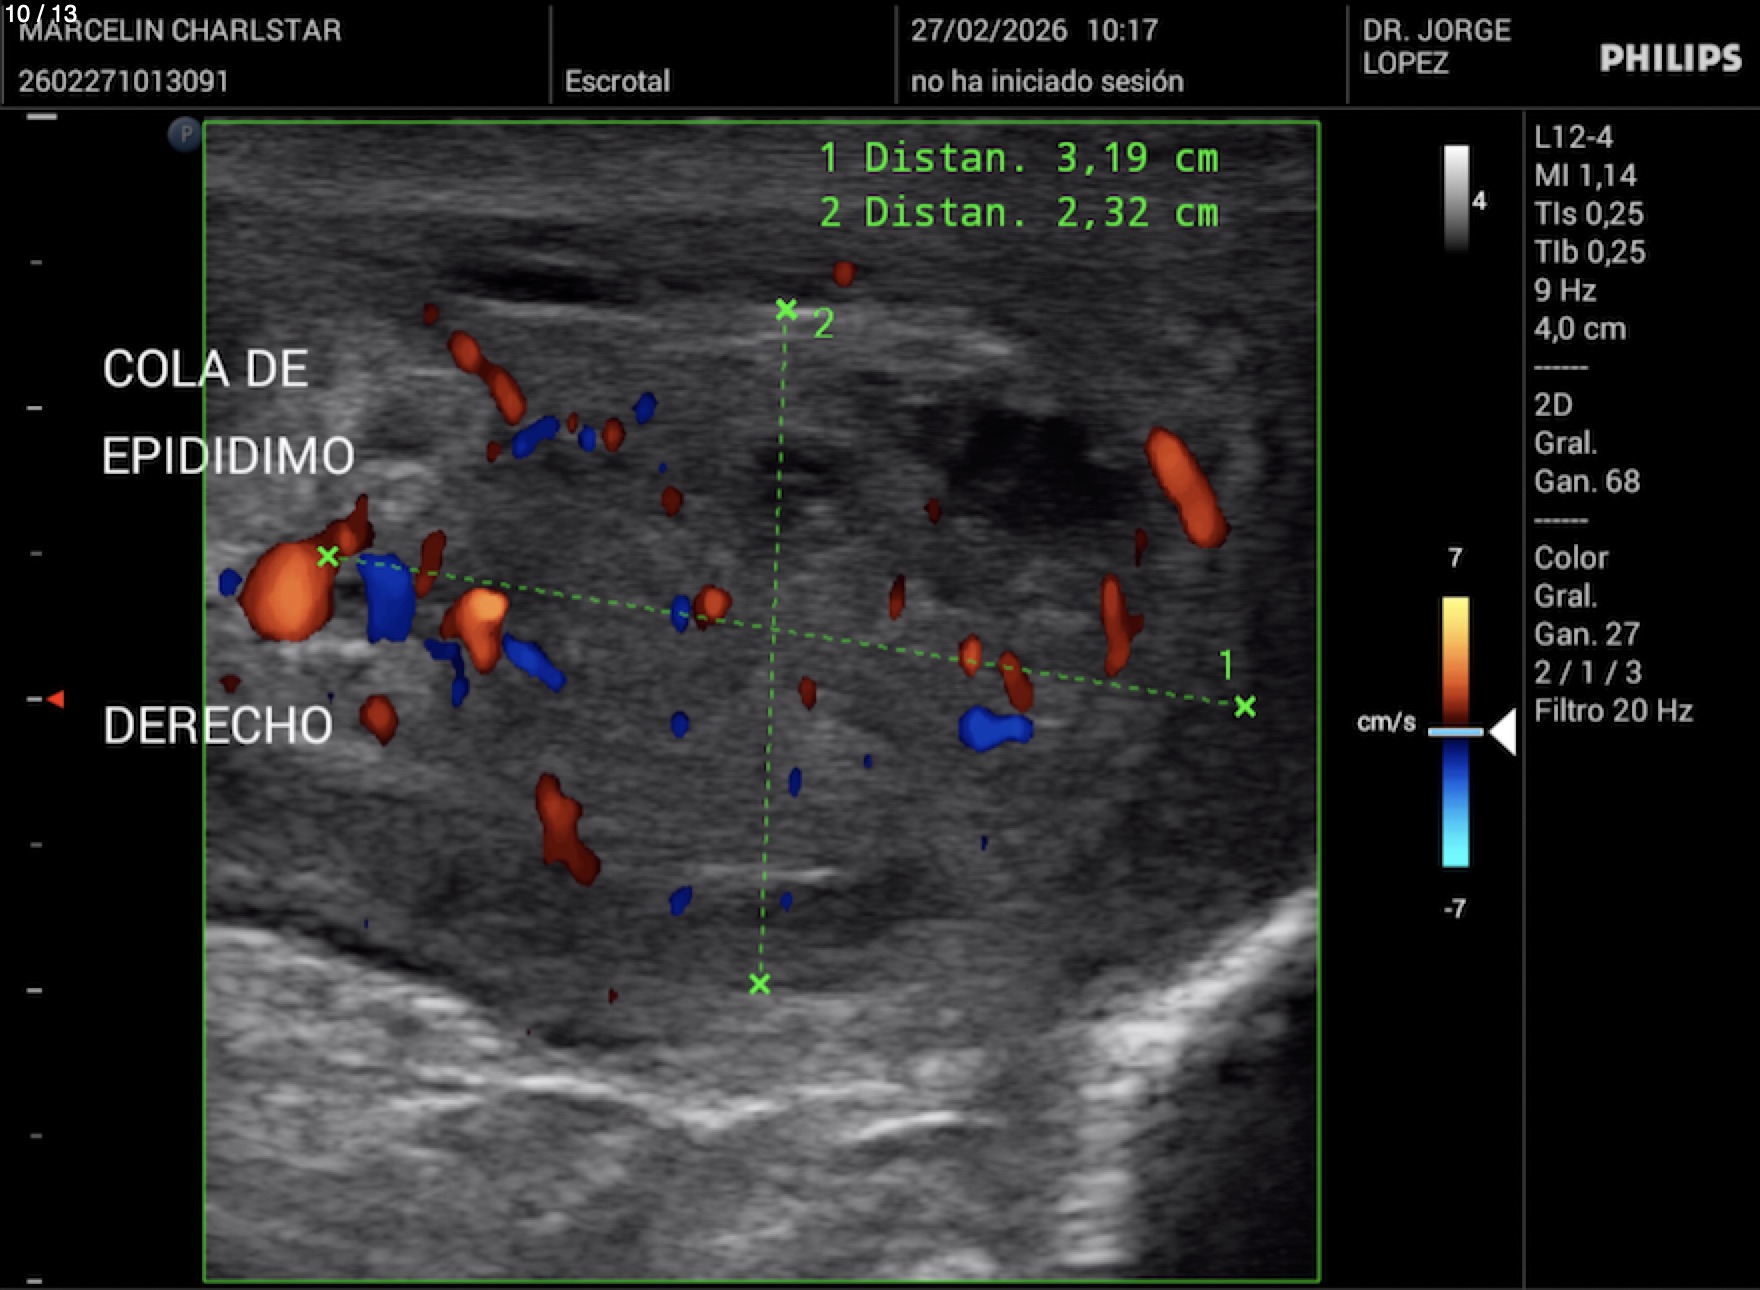Click the 2D gain 'Gan. 68' setting
Image resolution: width=1760 pixels, height=1290 pixels.
pos(1586,481)
